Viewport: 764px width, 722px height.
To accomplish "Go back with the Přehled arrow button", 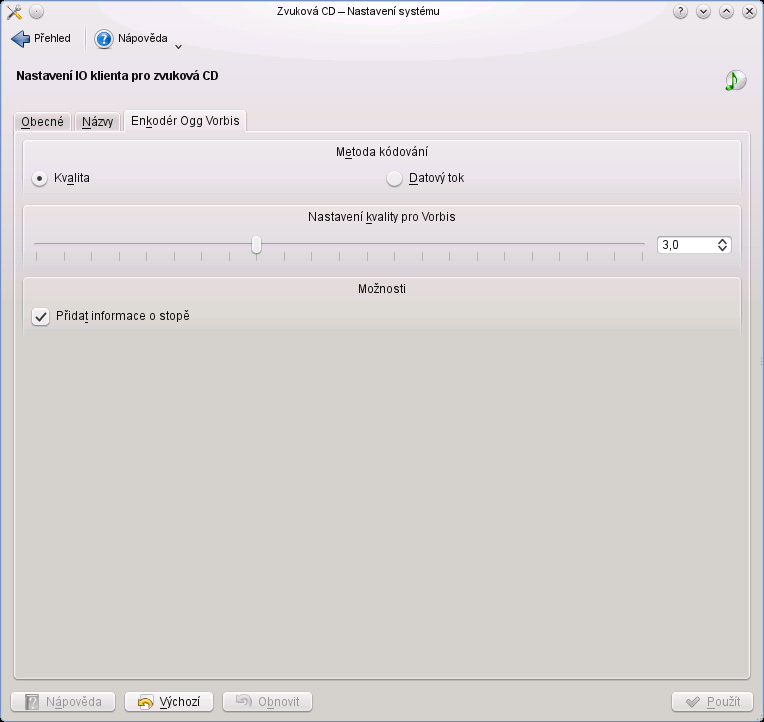I will coord(41,38).
